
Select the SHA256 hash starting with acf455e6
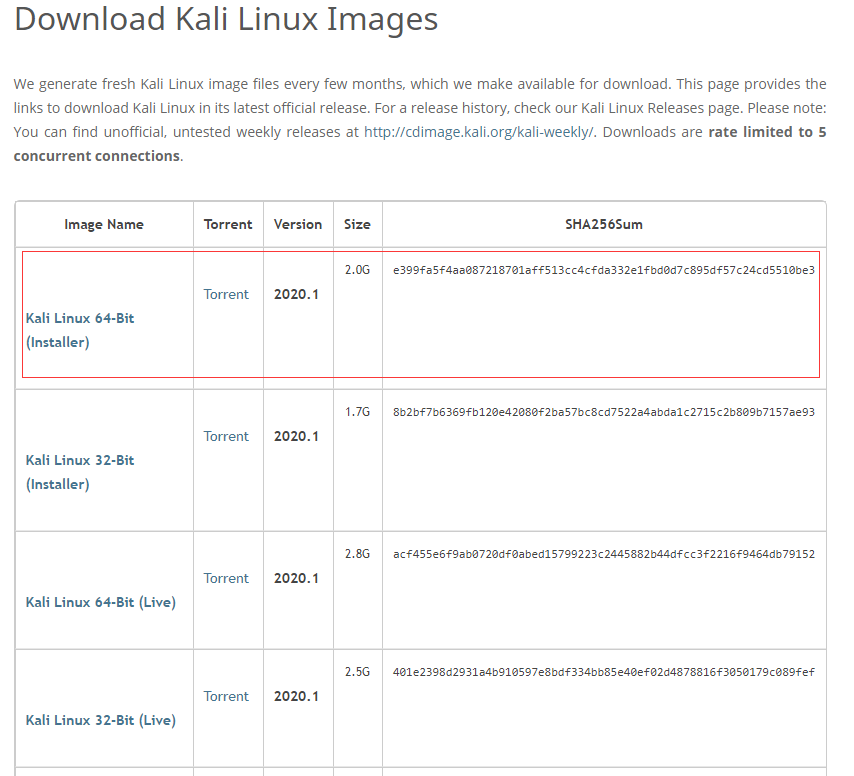(604, 554)
